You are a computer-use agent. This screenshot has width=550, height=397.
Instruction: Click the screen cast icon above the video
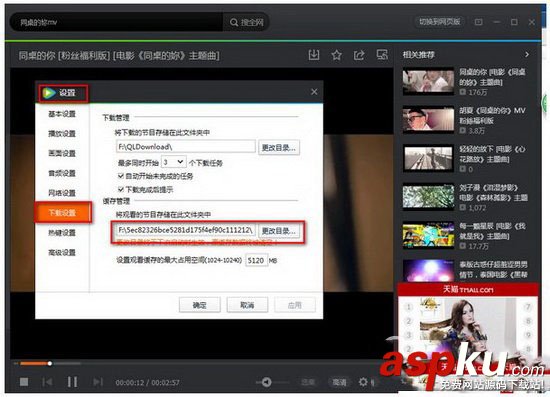pos(382,55)
